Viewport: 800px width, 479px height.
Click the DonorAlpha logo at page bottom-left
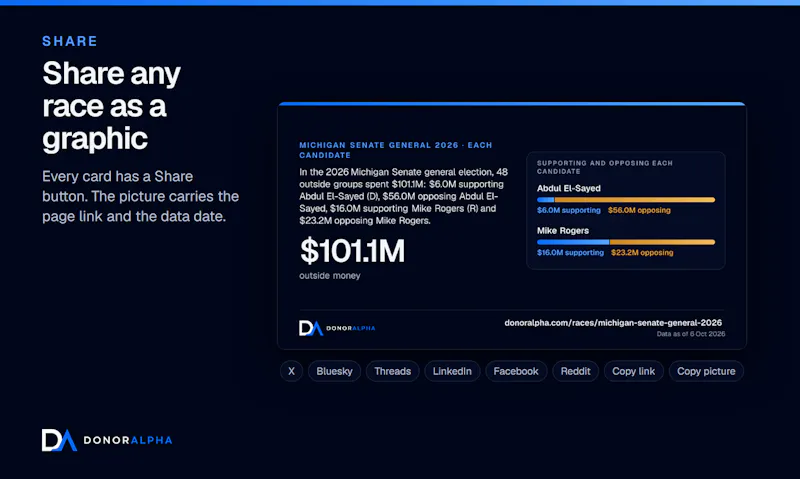(x=107, y=440)
